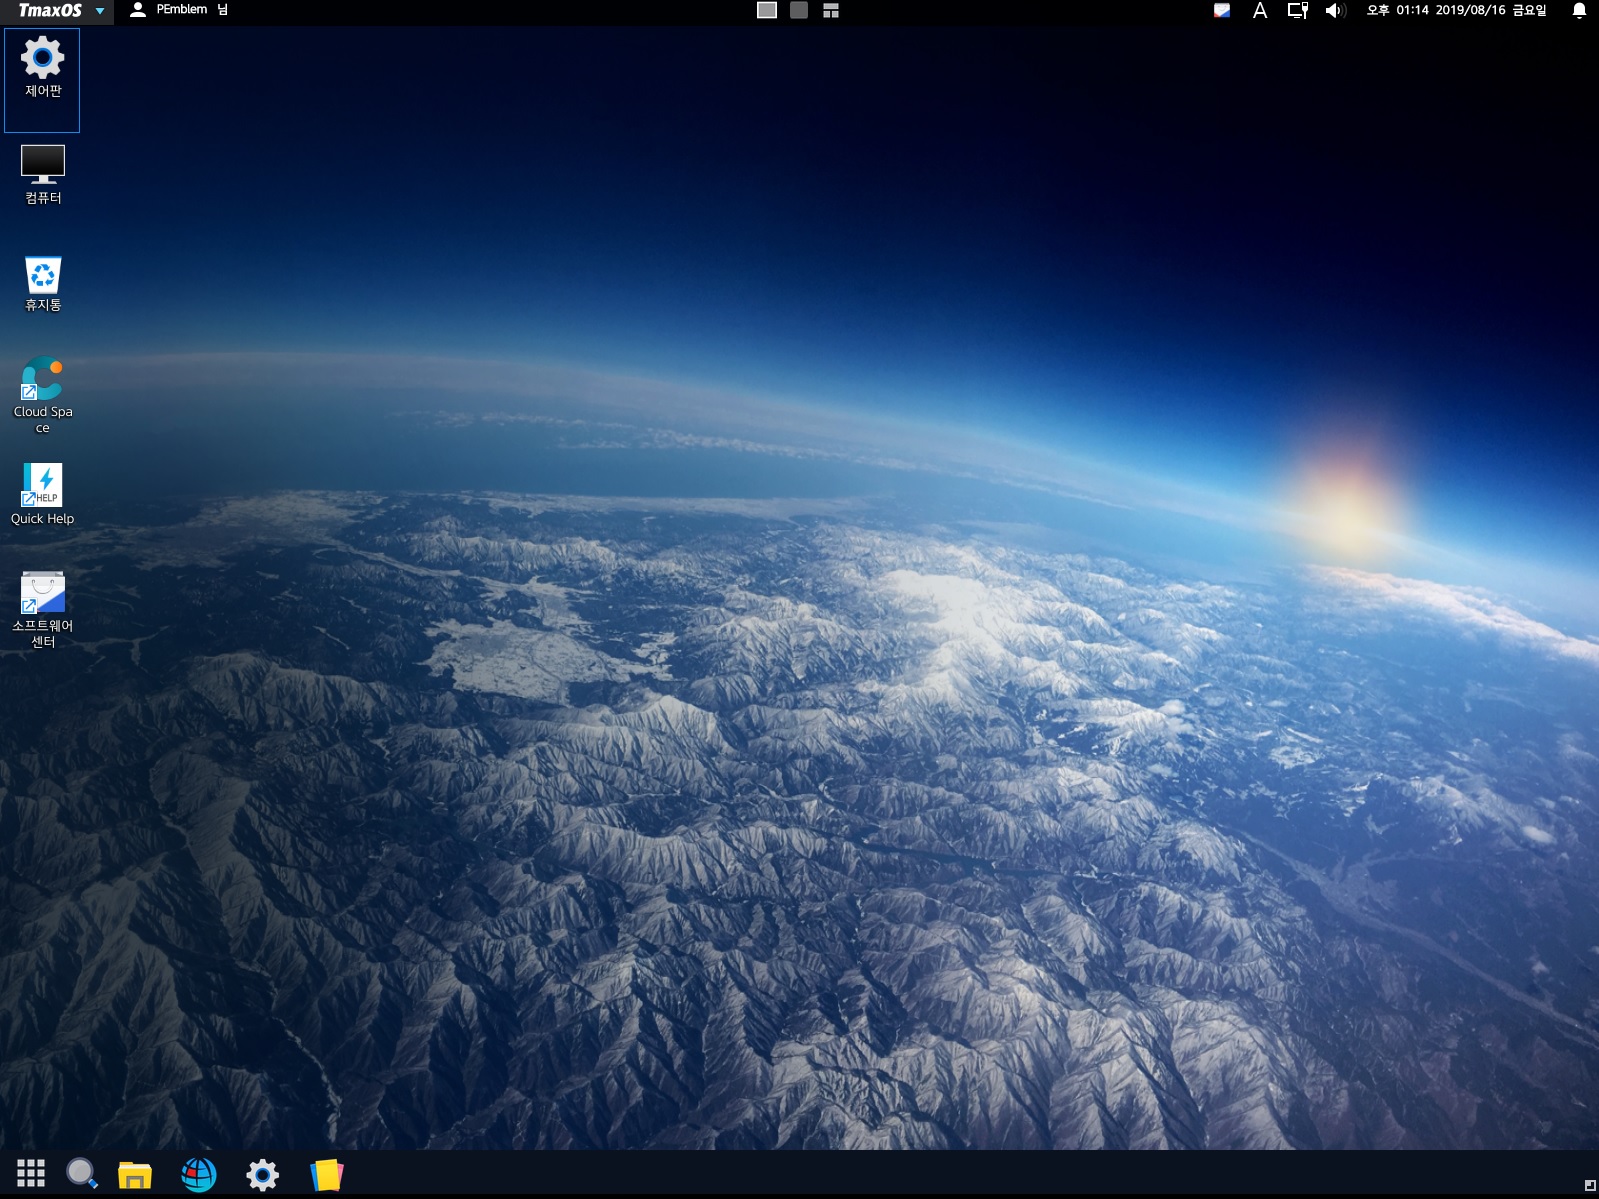Click the magnifier search icon in taskbar
Image resolution: width=1599 pixels, height=1199 pixels.
click(x=82, y=1174)
